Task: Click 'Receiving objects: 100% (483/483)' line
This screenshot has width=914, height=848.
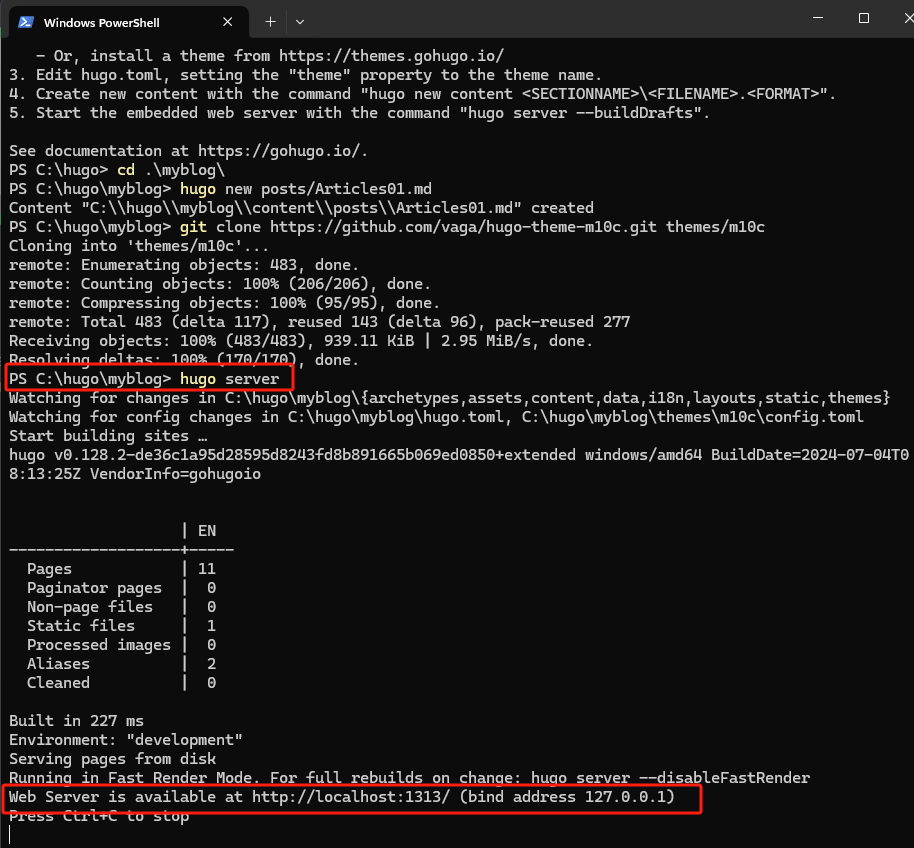Action: point(301,341)
